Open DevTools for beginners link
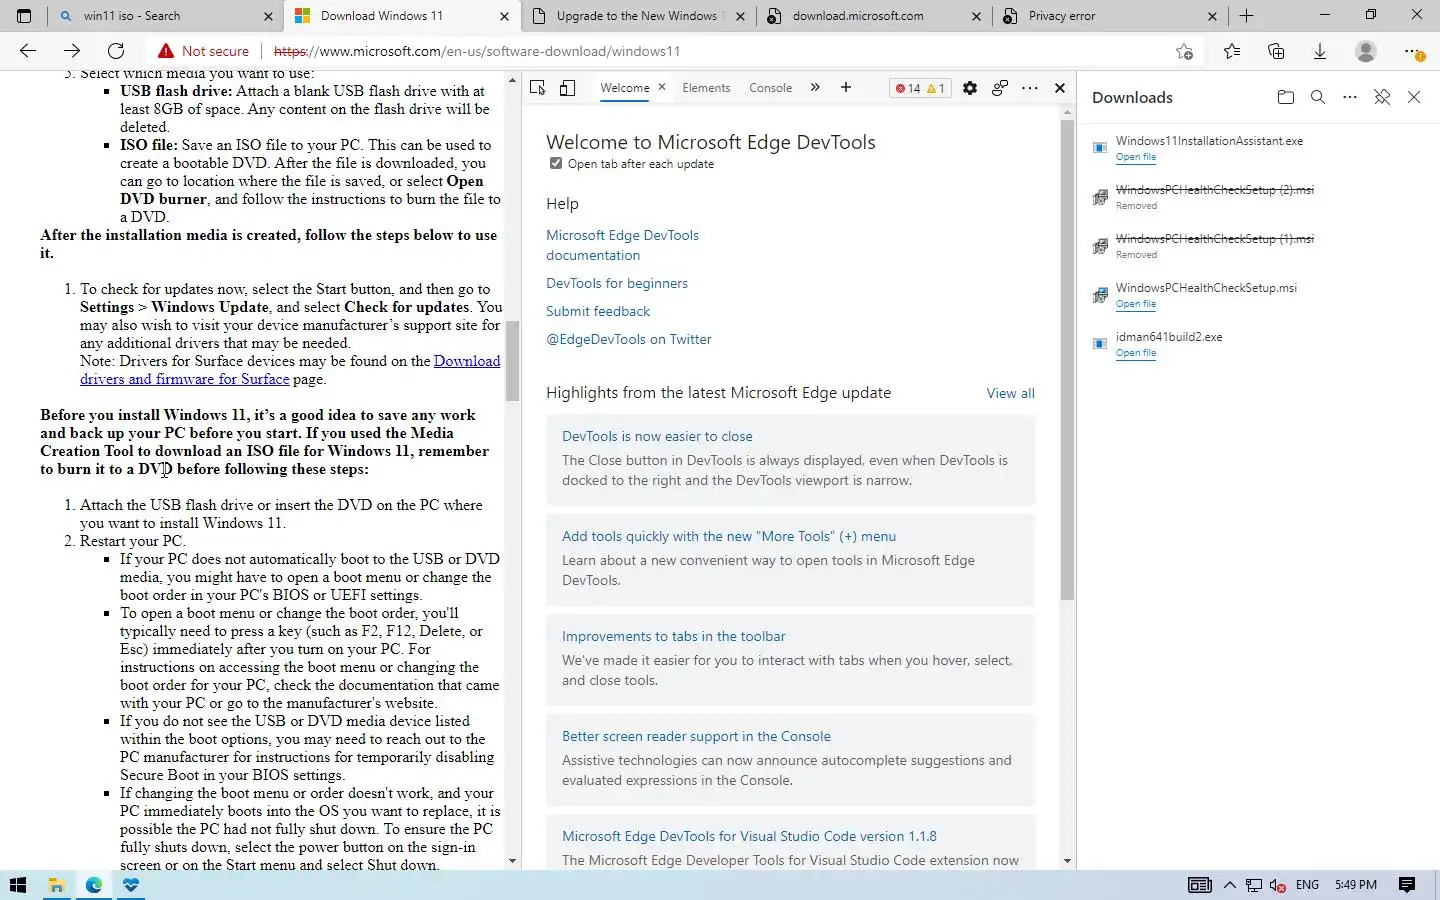Viewport: 1440px width, 900px height. tap(617, 283)
